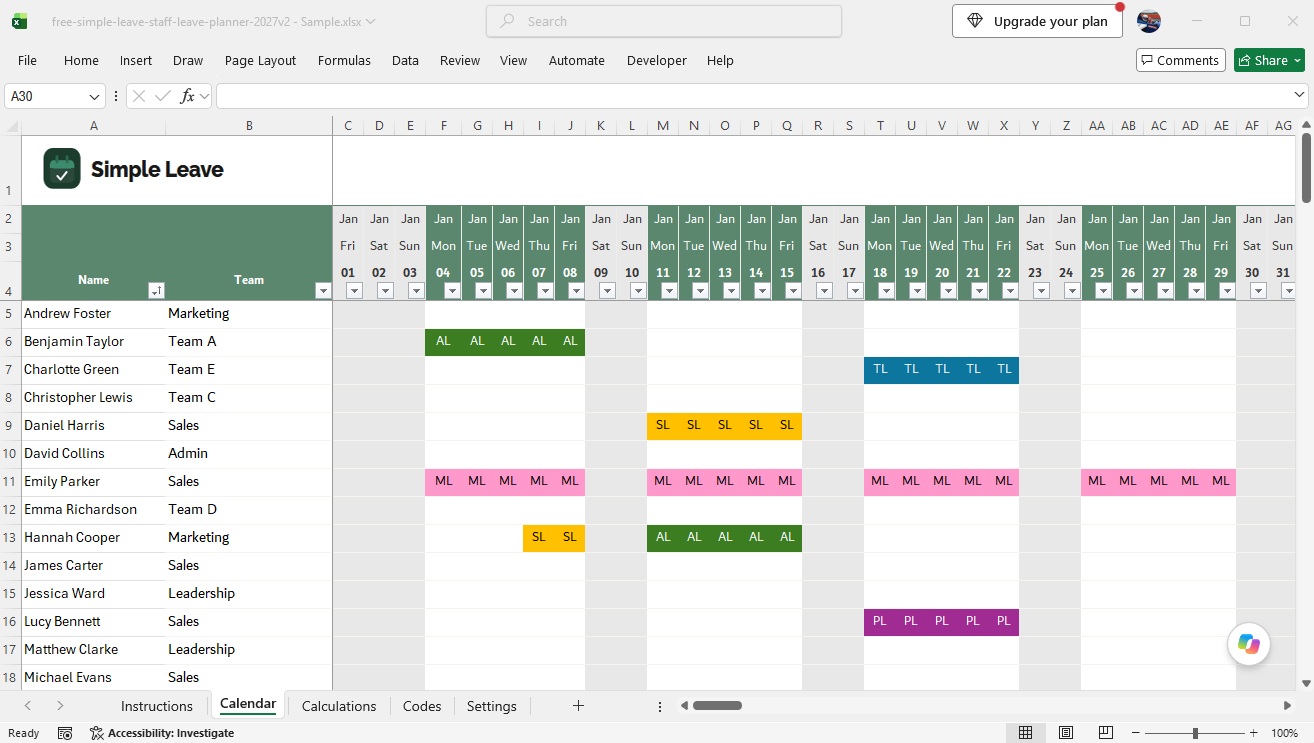This screenshot has height=743, width=1314.
Task: Click the Select All corner triangle
Action: click(x=13, y=126)
